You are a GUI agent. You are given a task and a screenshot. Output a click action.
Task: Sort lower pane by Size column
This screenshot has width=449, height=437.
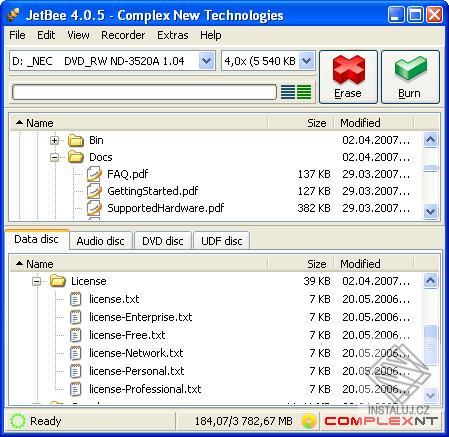301,264
